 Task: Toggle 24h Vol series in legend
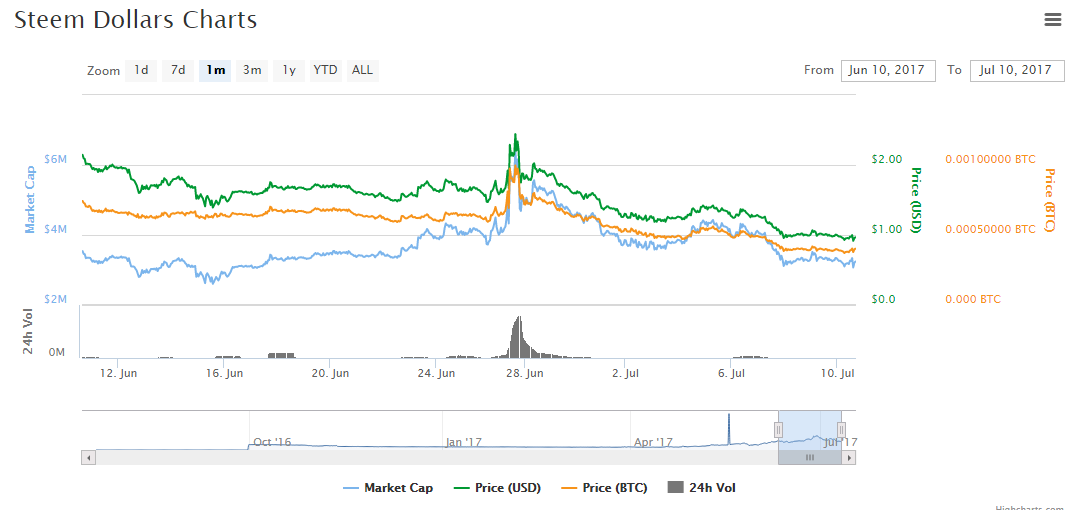(702, 488)
